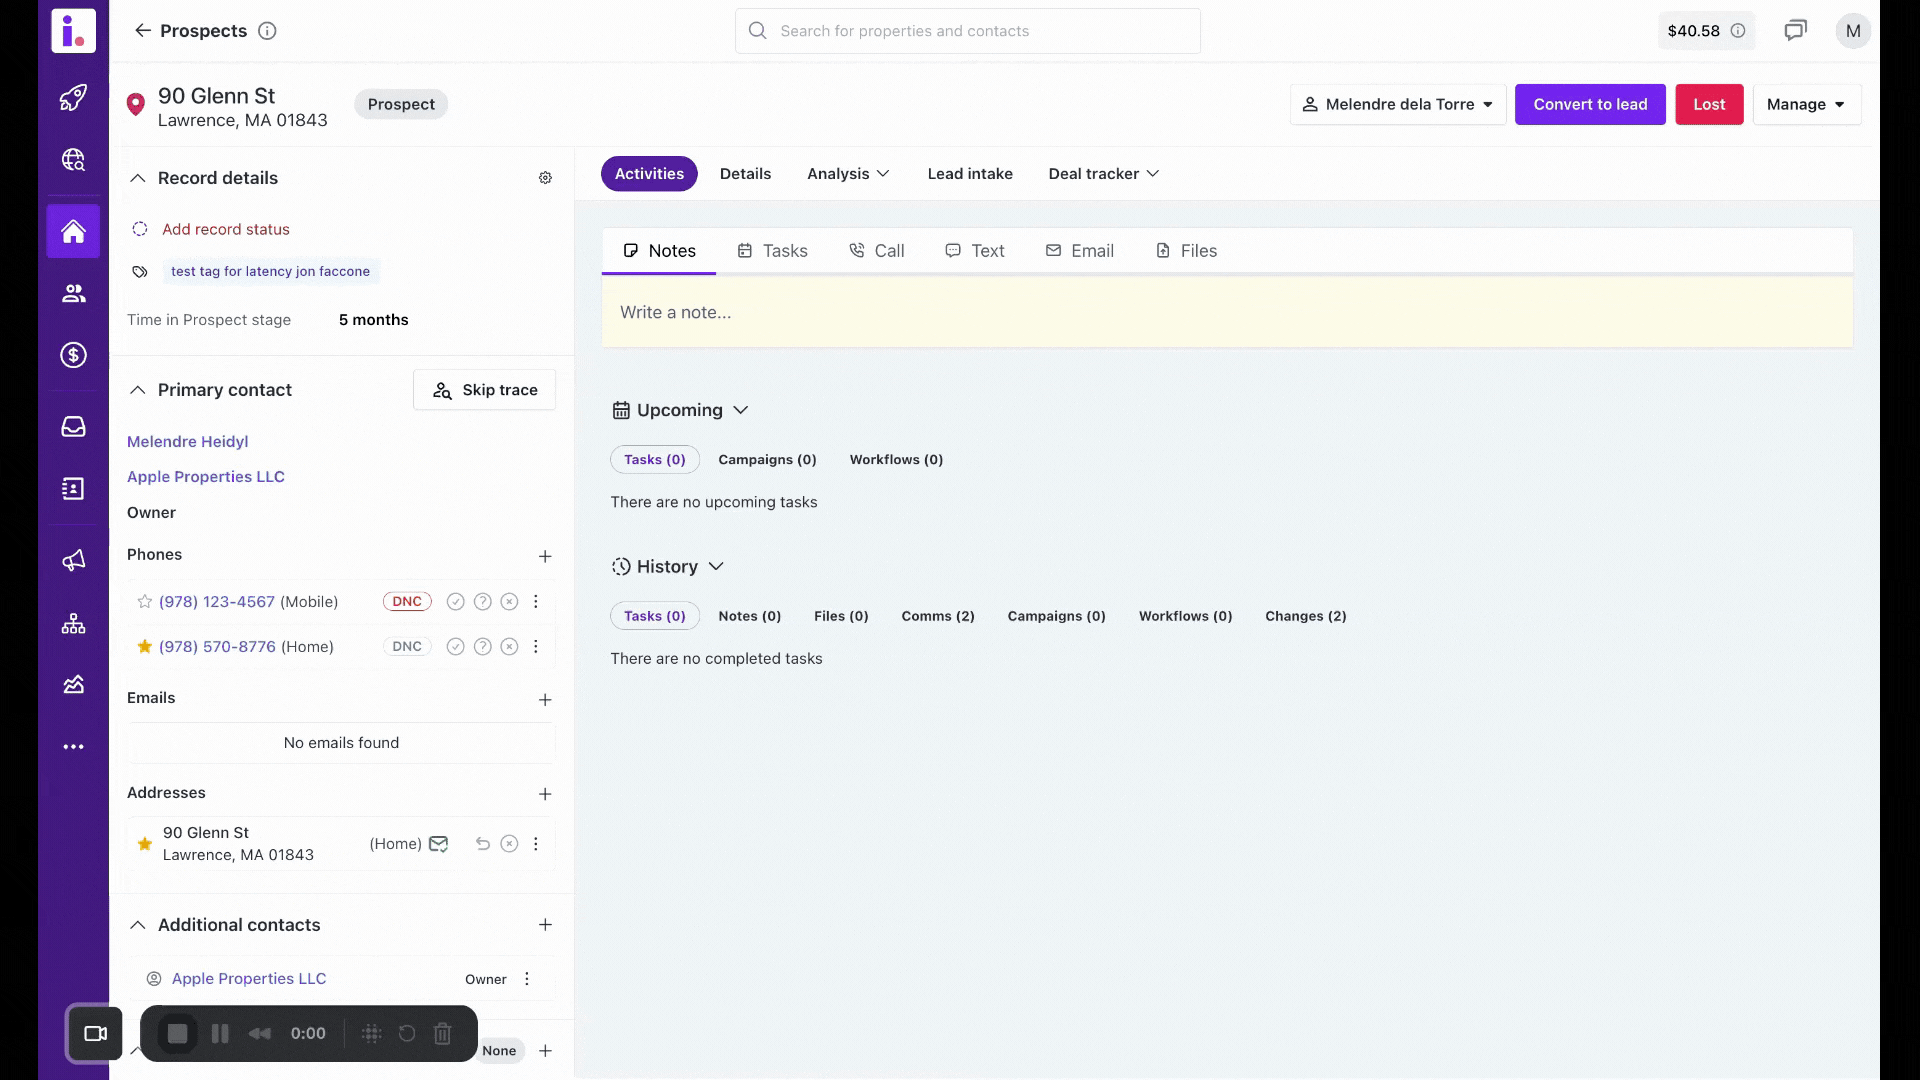Viewport: 1920px width, 1080px height.
Task: Set (978) 570-8776 status unknown via question mark
Action: (x=483, y=646)
